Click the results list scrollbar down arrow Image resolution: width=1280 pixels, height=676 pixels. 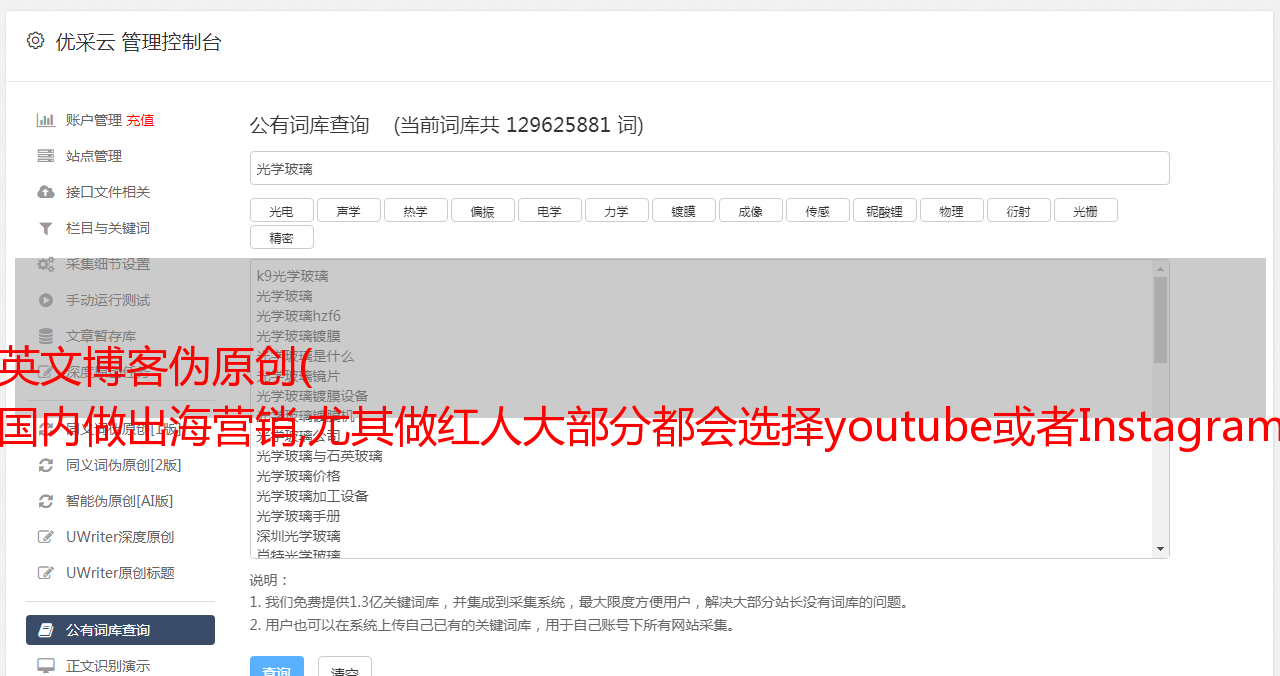[1160, 549]
